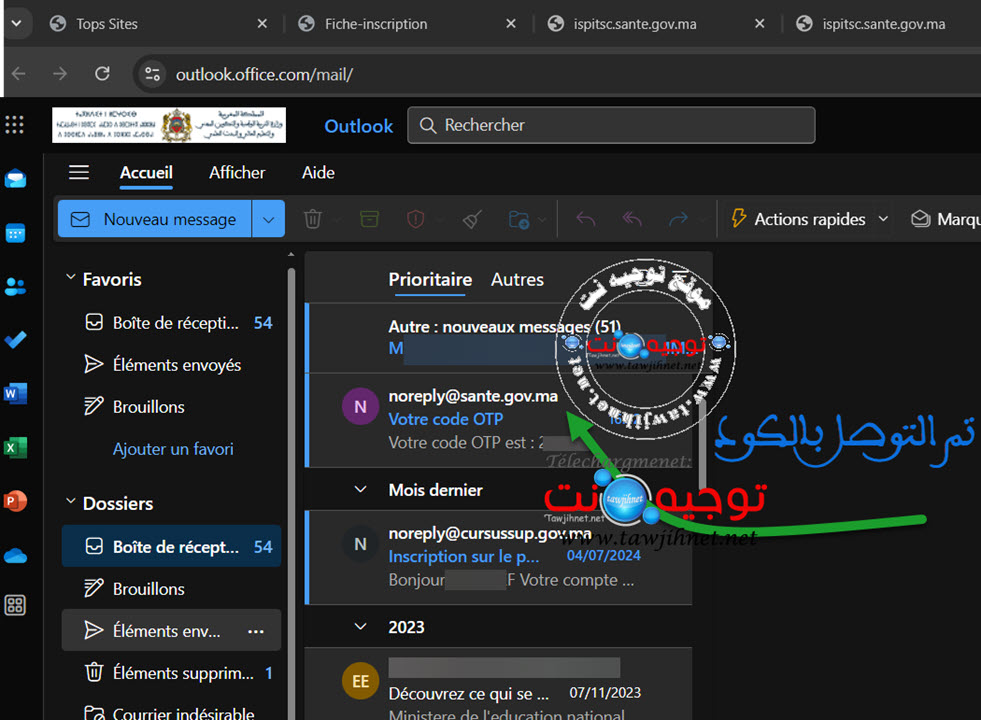Click the browser address bar URL
Screen dimensions: 981x720
264,75
